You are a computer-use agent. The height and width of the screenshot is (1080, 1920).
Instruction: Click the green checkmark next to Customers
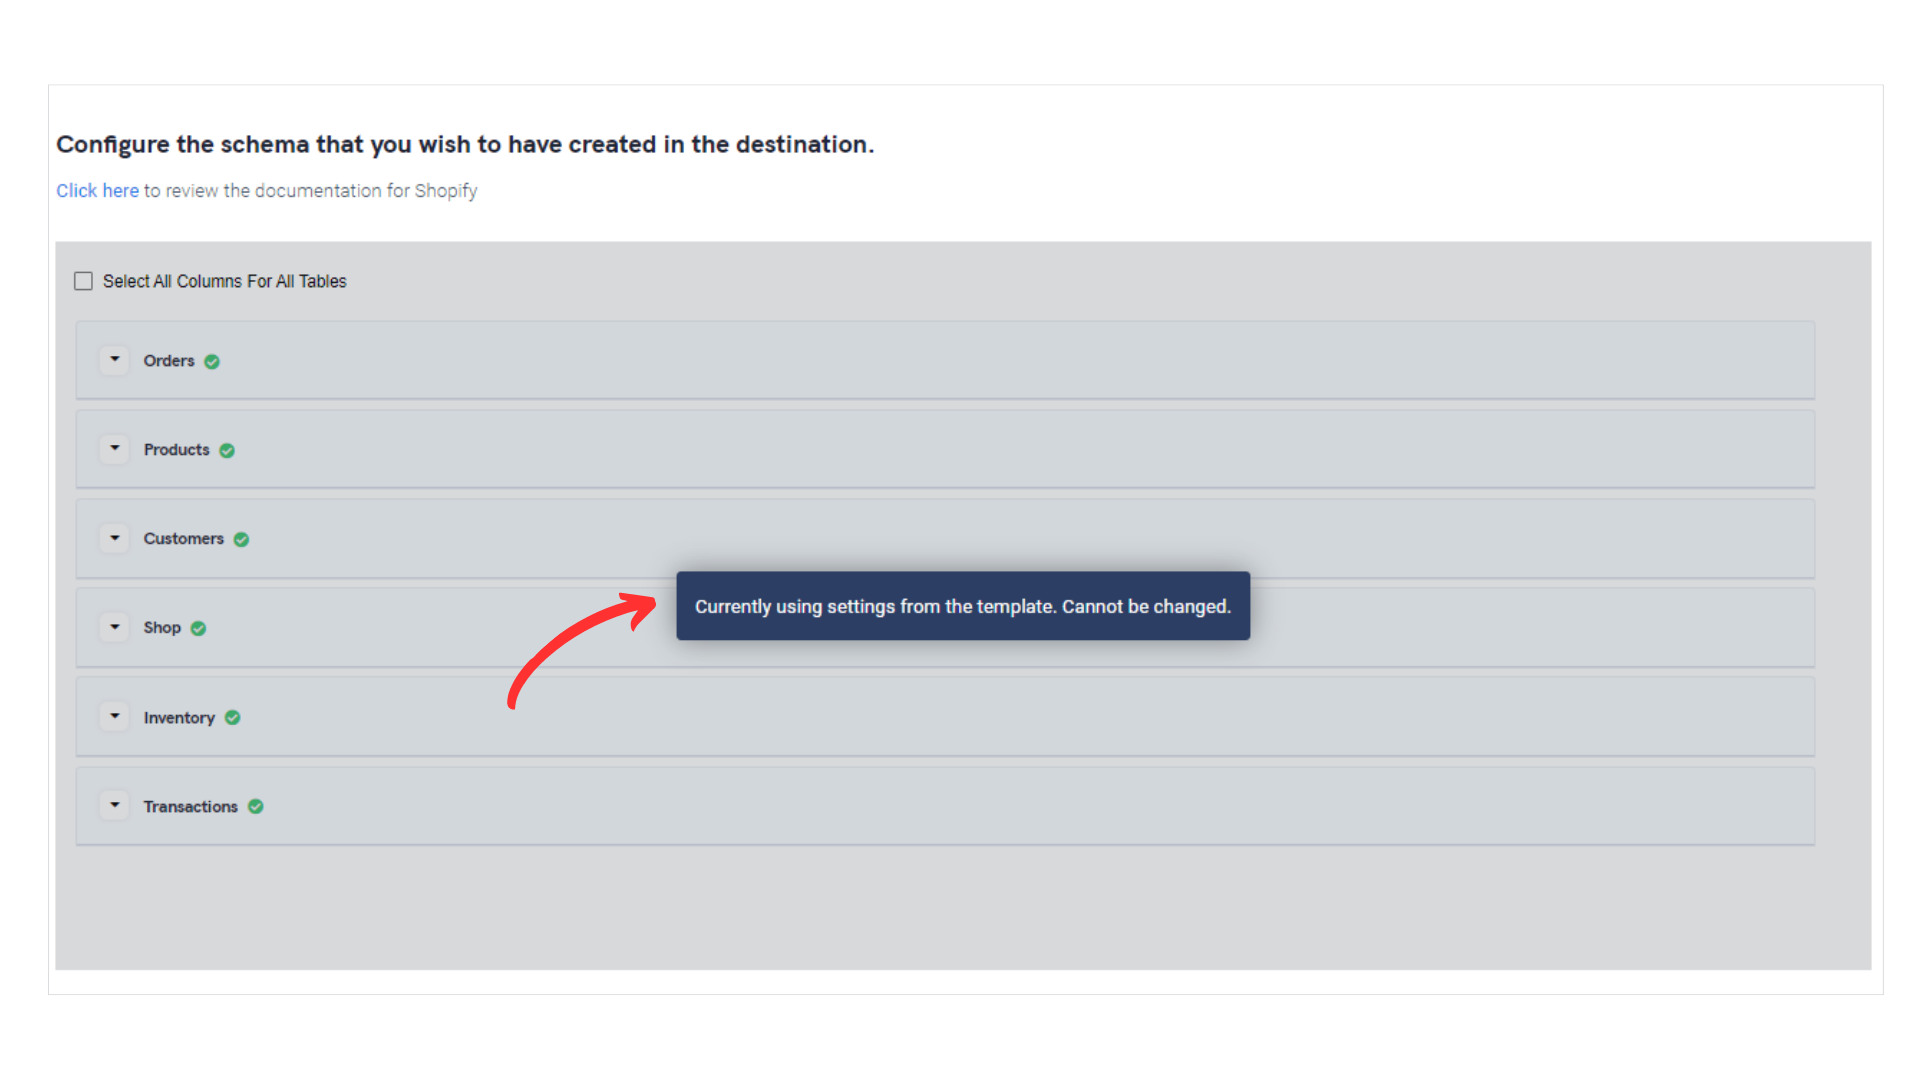coord(241,540)
